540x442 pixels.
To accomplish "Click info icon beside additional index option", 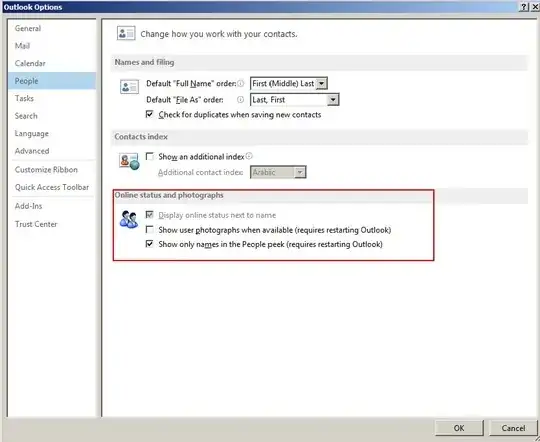I will tap(249, 156).
